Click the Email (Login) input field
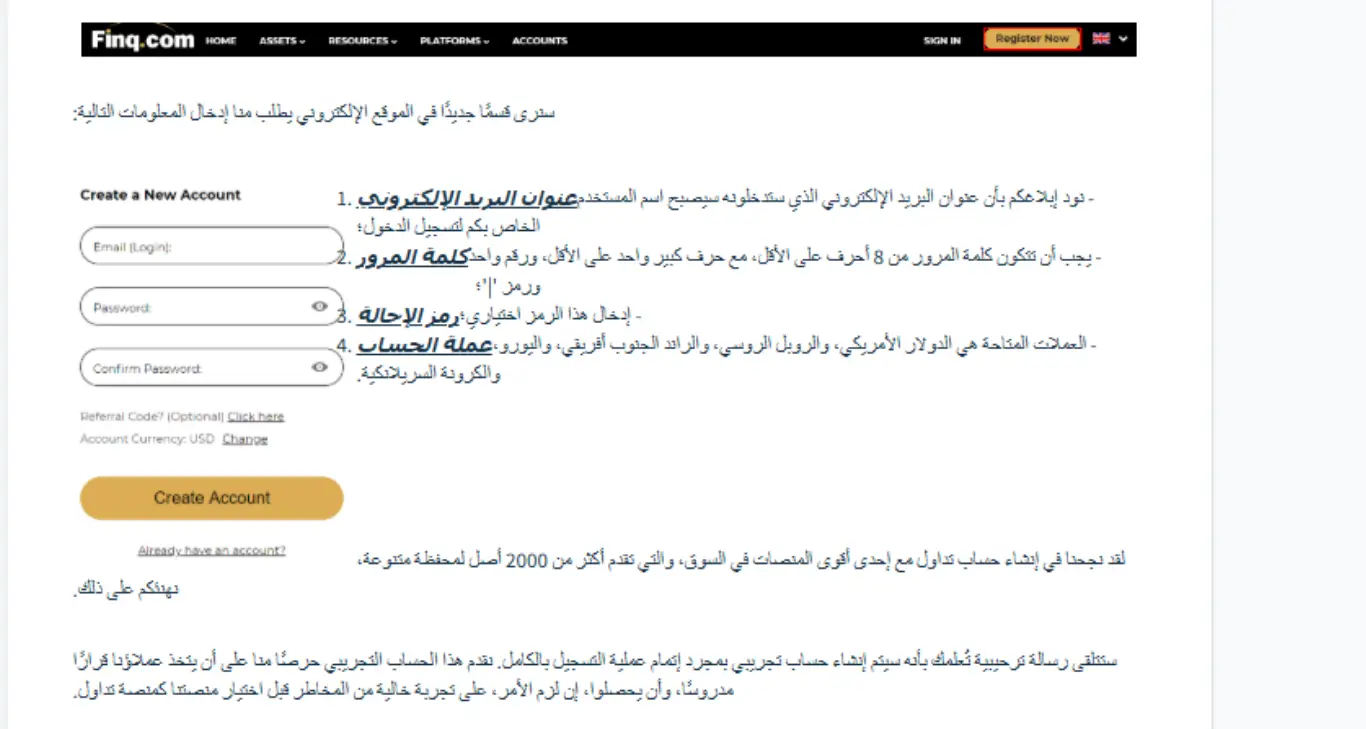This screenshot has height=729, width=1366. [211, 246]
